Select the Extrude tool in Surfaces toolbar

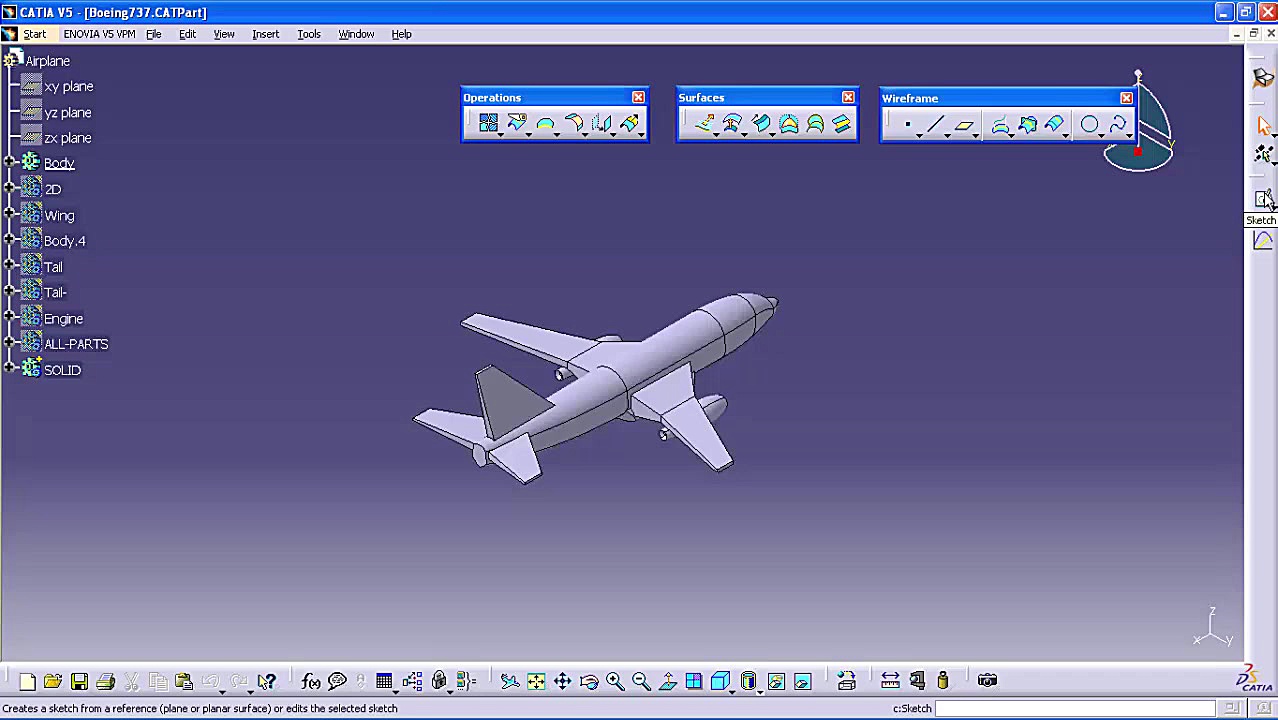(705, 123)
